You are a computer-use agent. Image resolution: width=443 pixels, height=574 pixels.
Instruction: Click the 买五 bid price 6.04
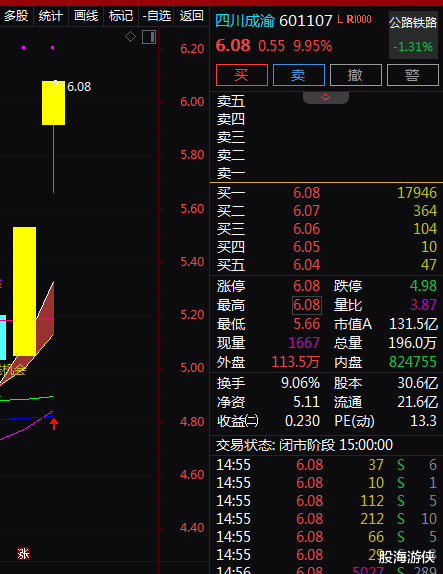pyautogui.click(x=306, y=265)
